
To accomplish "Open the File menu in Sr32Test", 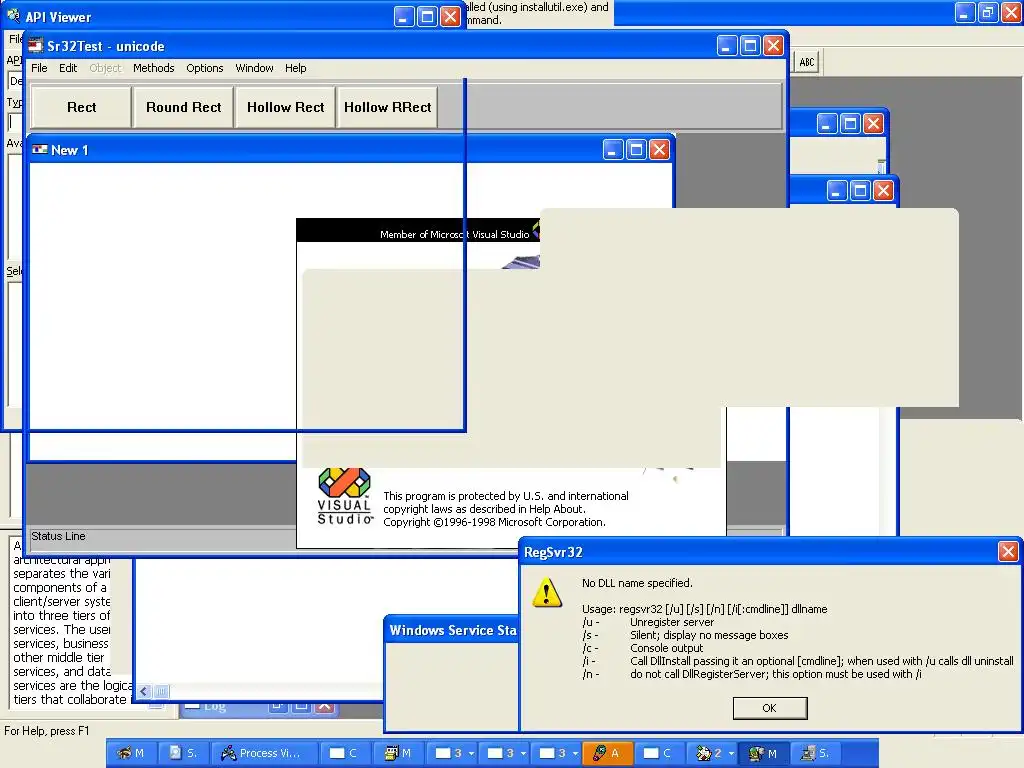I will (39, 68).
